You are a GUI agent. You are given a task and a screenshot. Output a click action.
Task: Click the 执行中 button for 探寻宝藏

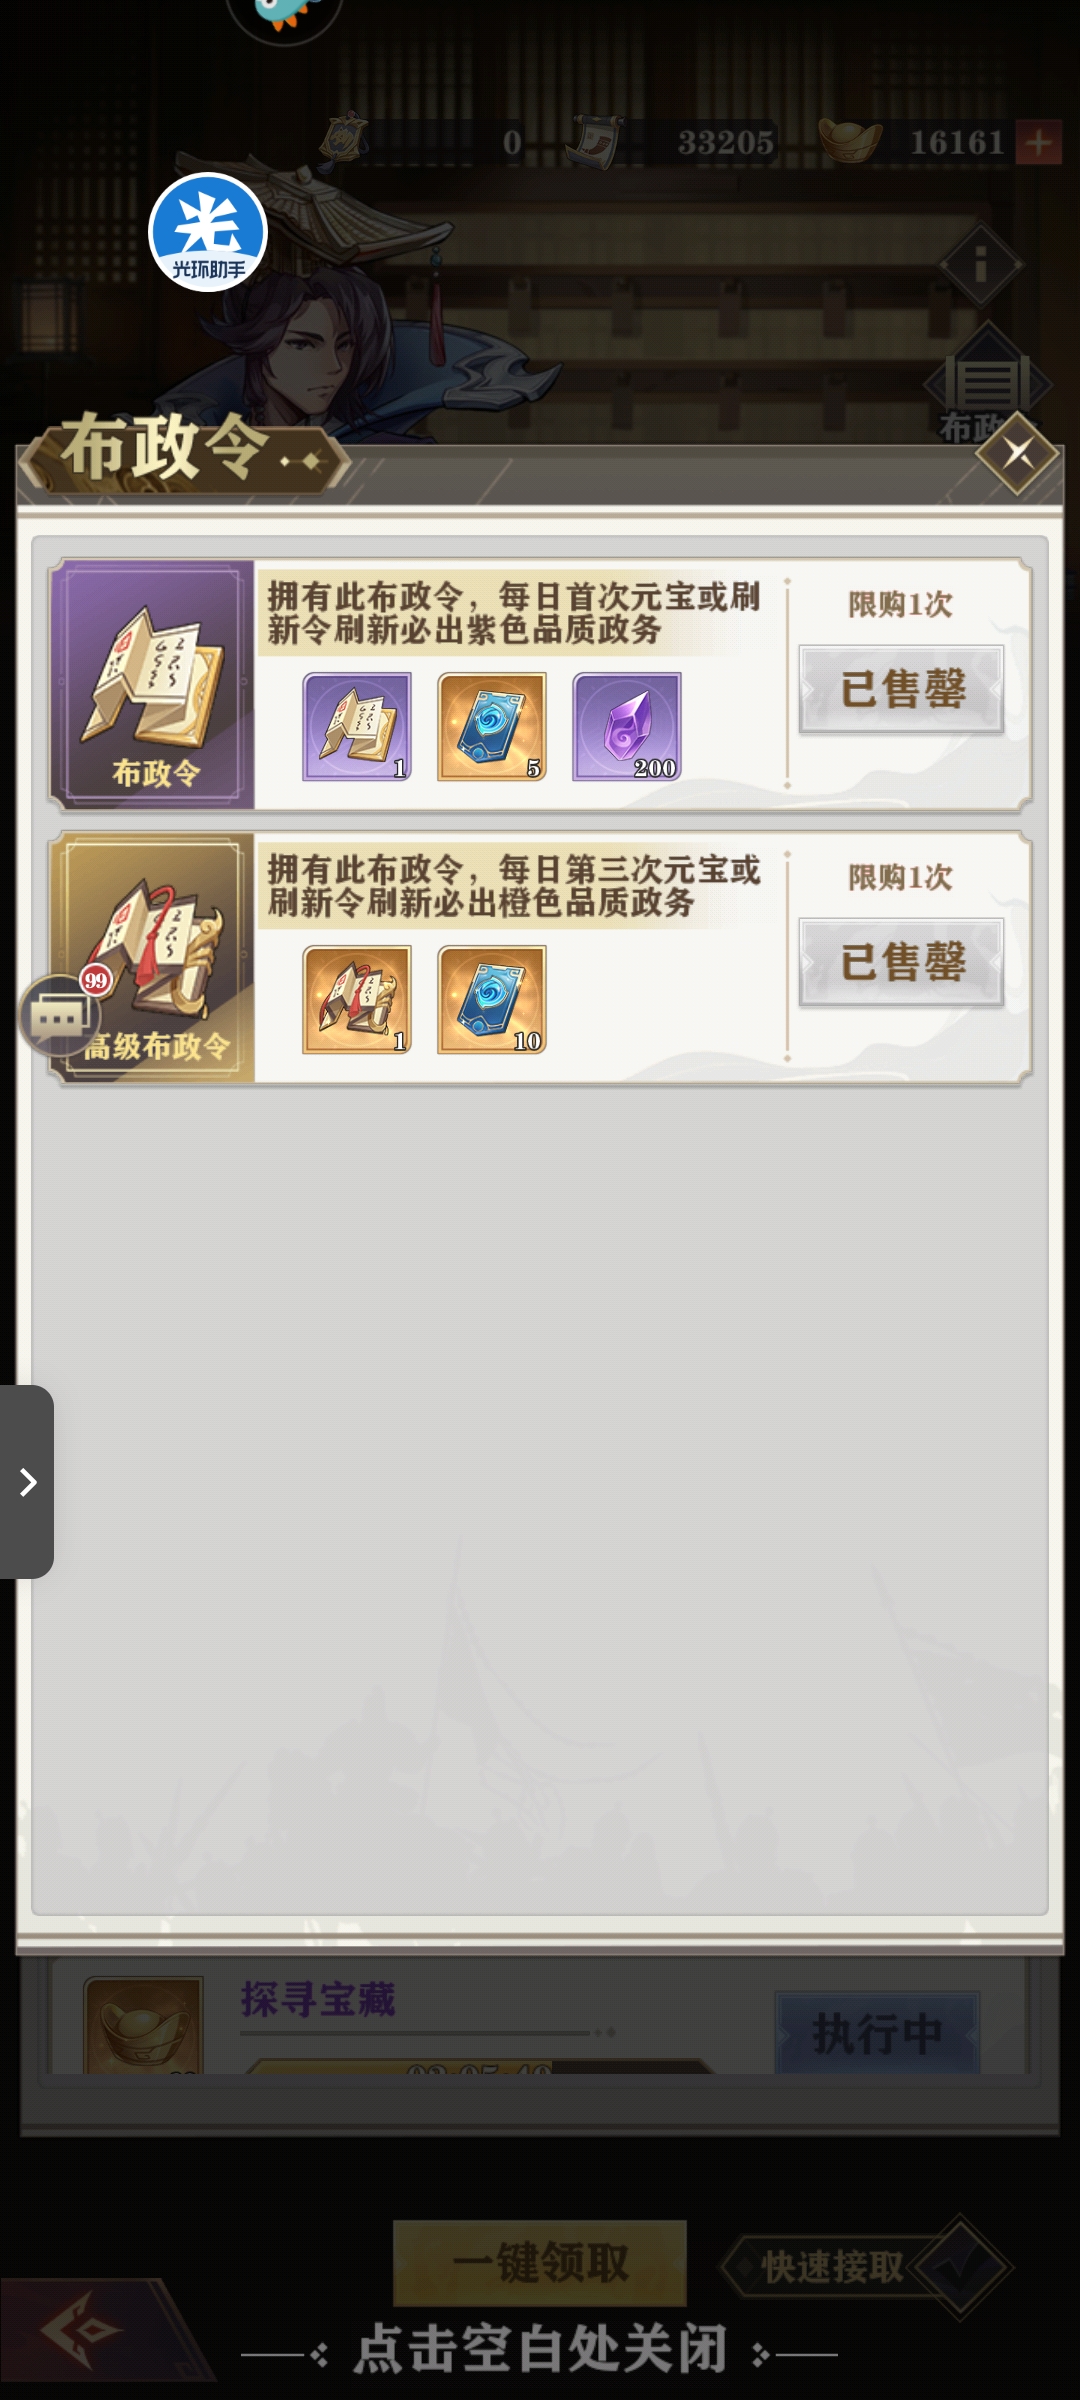(x=877, y=2032)
